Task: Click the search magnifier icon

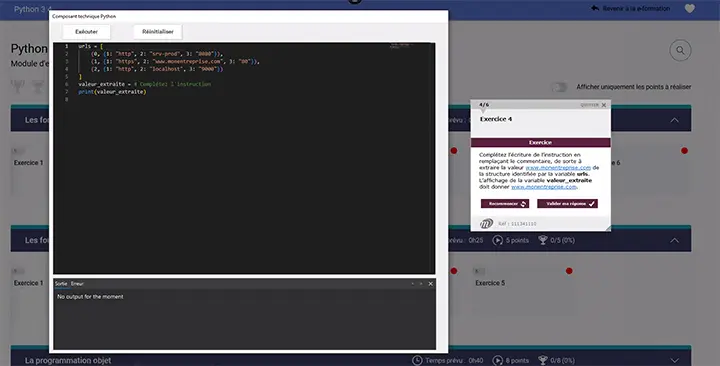Action: coord(680,51)
